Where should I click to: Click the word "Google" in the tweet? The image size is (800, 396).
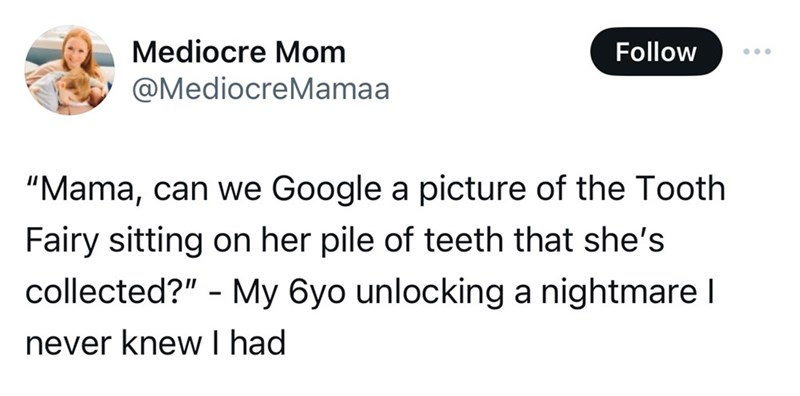click(x=326, y=191)
